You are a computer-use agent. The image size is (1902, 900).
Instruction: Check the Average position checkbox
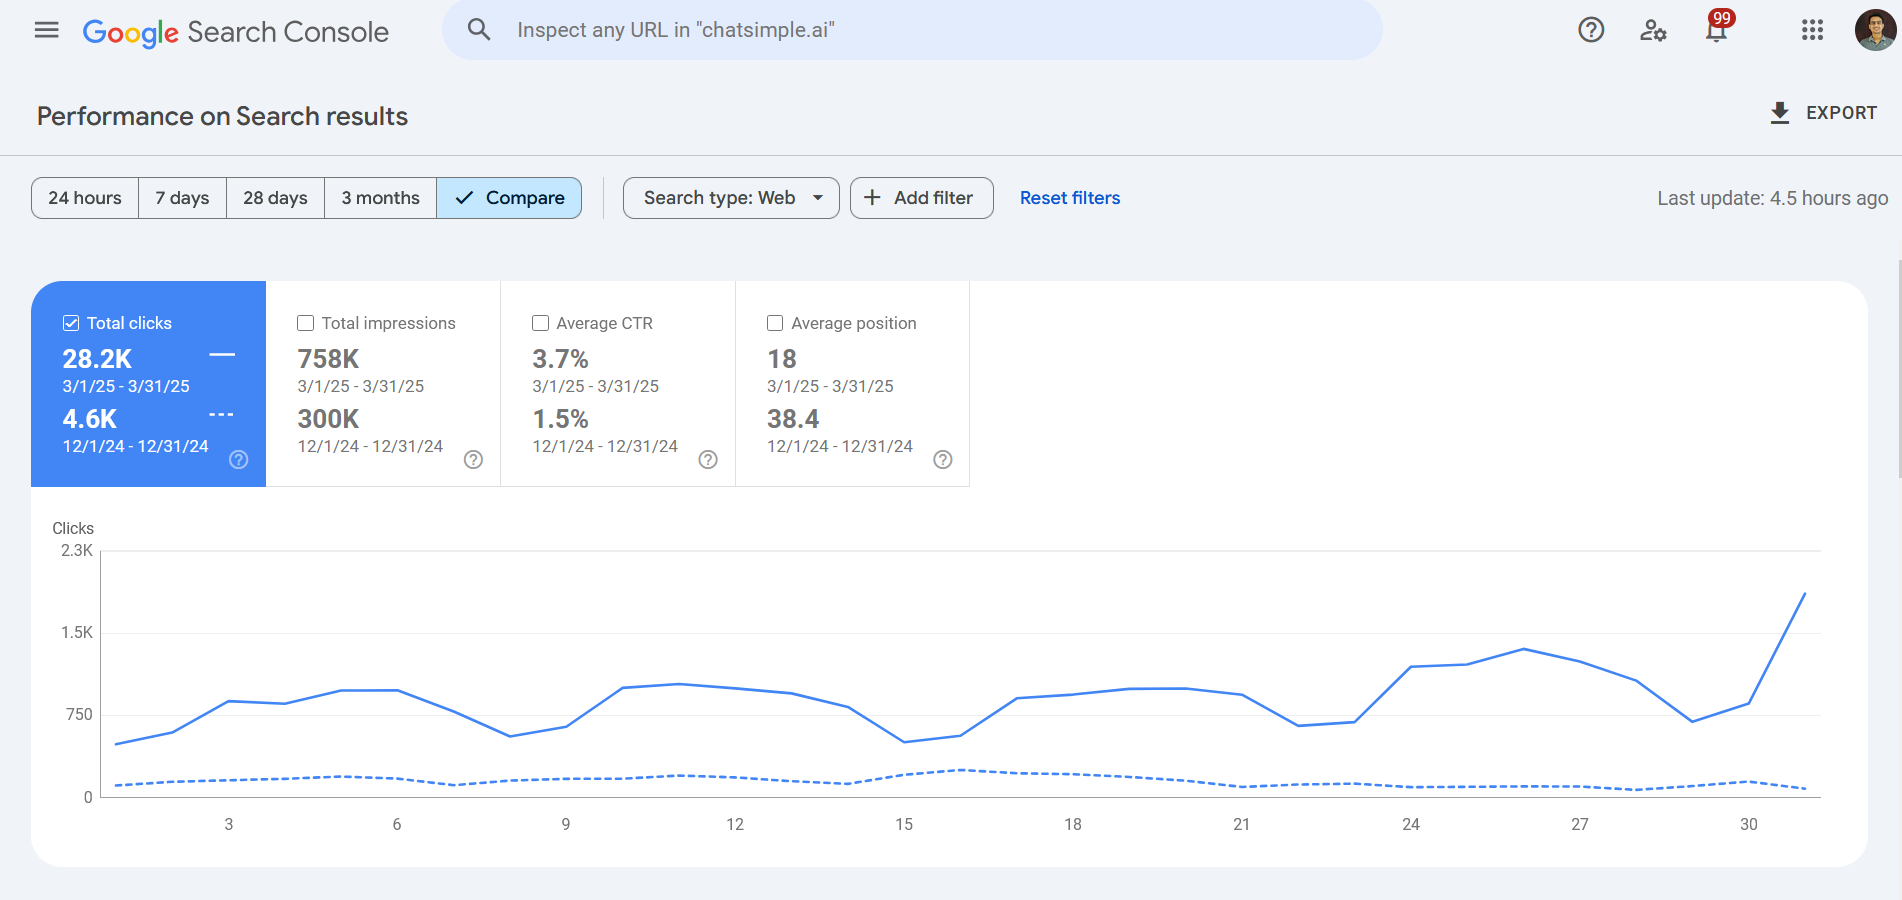775,323
